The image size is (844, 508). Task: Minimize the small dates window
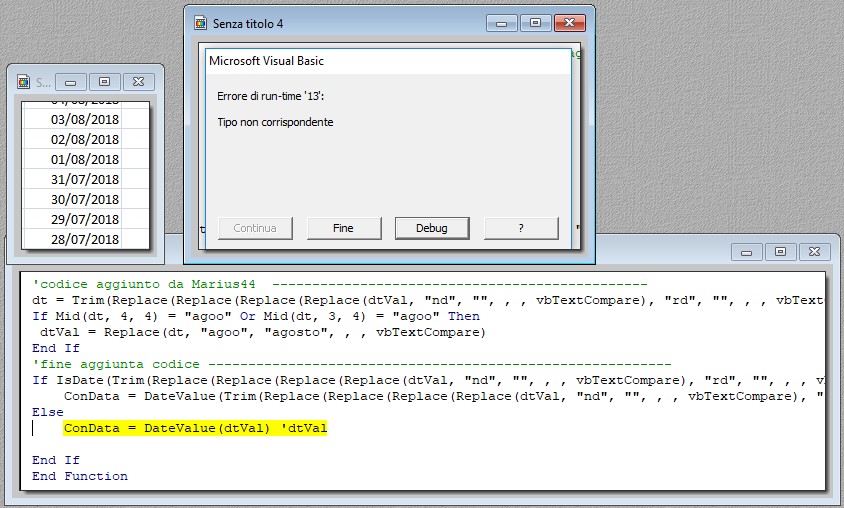[71, 82]
